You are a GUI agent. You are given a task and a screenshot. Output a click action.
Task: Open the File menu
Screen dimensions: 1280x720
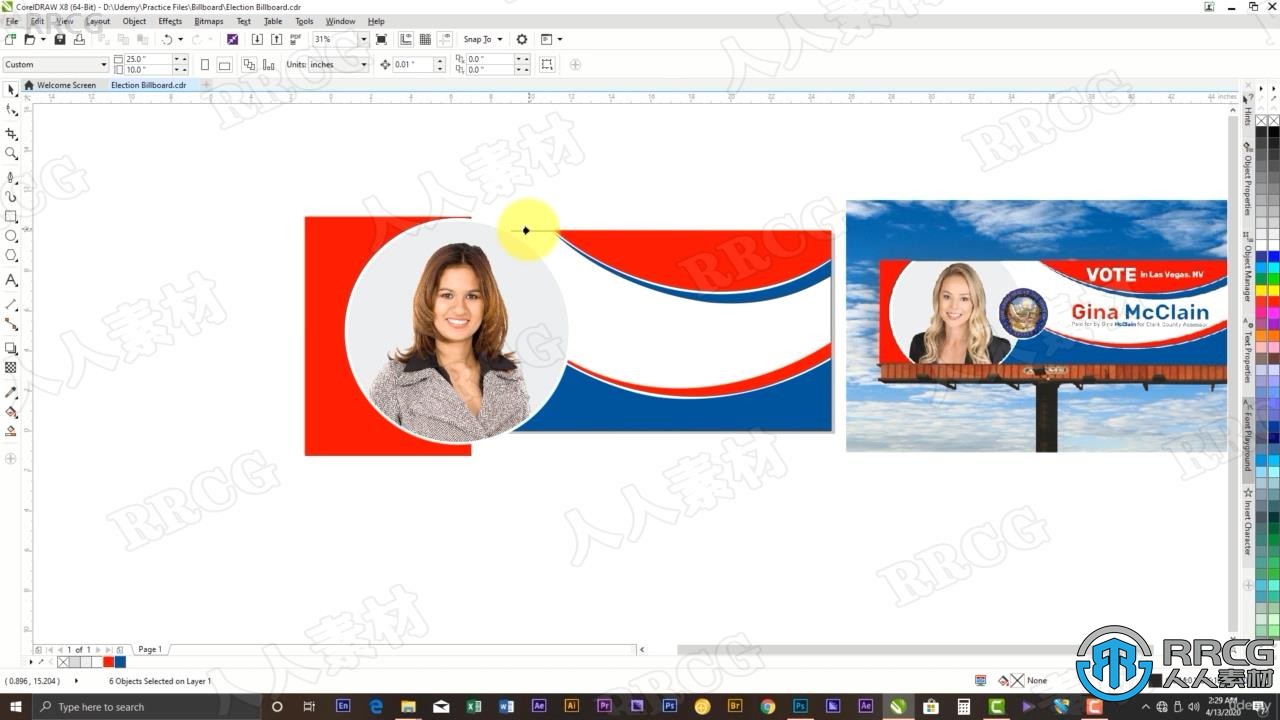click(x=12, y=21)
